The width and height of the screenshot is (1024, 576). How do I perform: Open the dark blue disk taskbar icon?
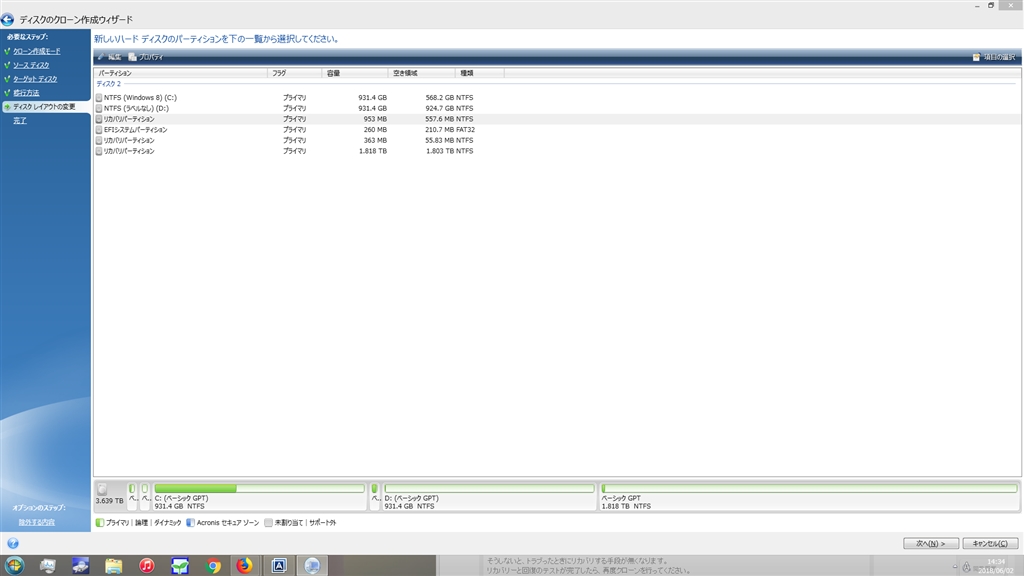[80, 566]
